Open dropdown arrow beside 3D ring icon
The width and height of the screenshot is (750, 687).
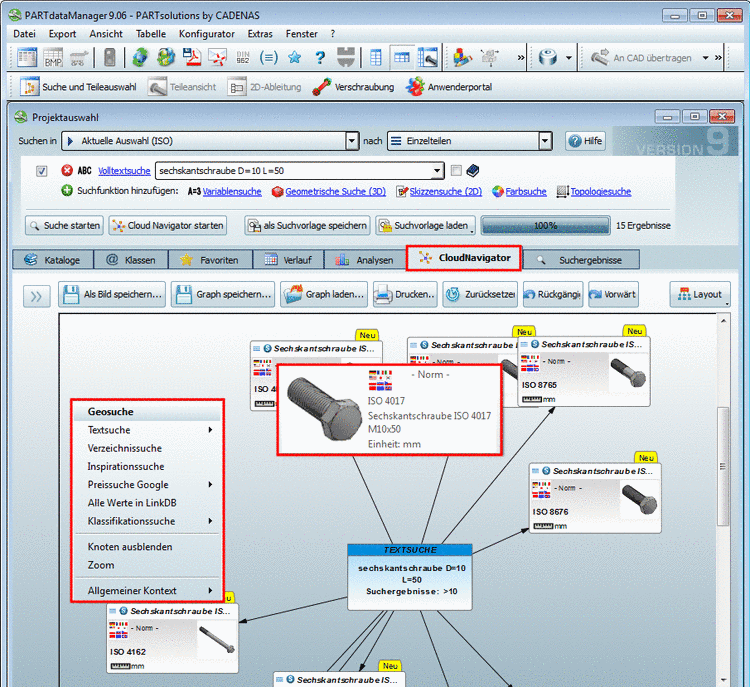(x=569, y=58)
